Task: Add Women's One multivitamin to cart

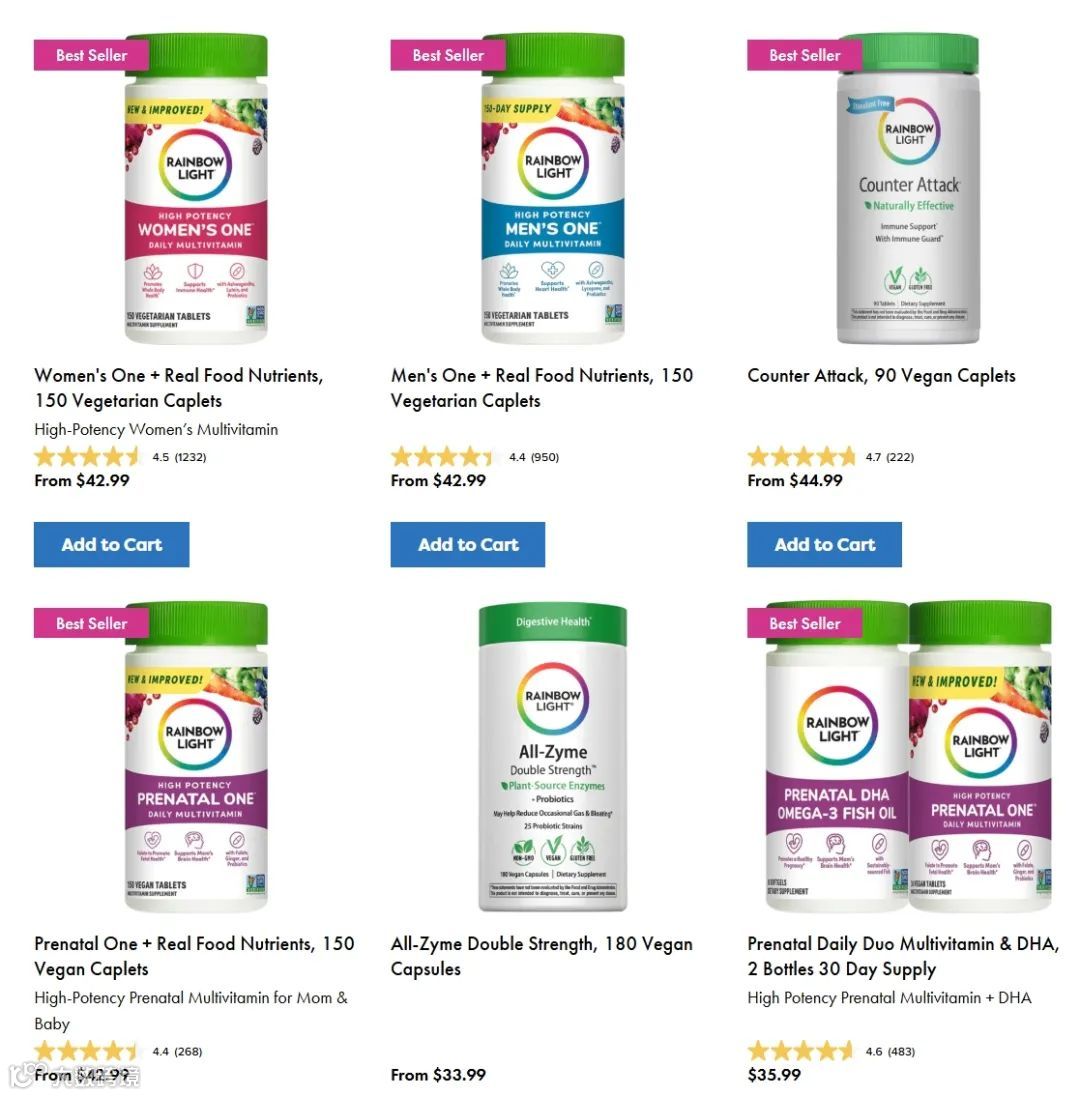Action: tap(111, 545)
